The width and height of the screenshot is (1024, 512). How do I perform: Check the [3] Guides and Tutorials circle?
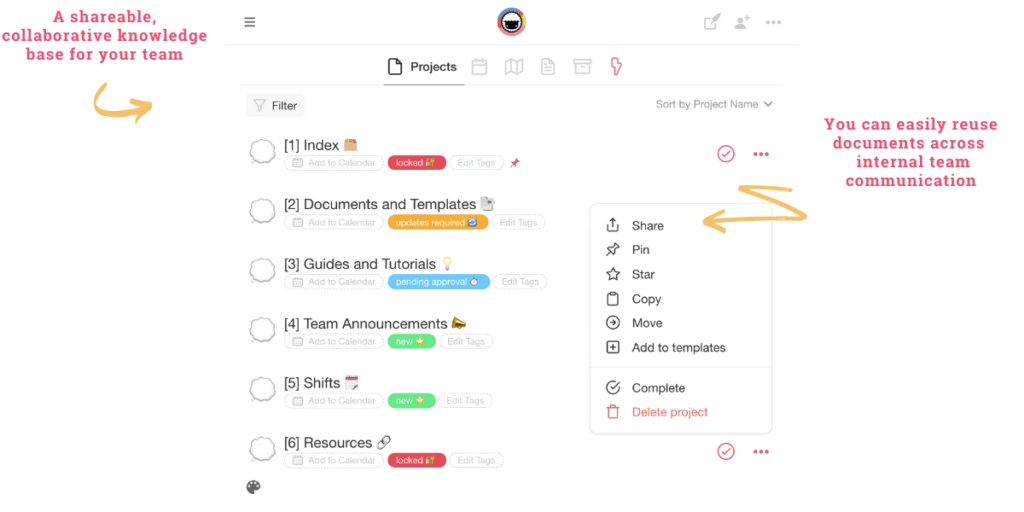pos(262,271)
